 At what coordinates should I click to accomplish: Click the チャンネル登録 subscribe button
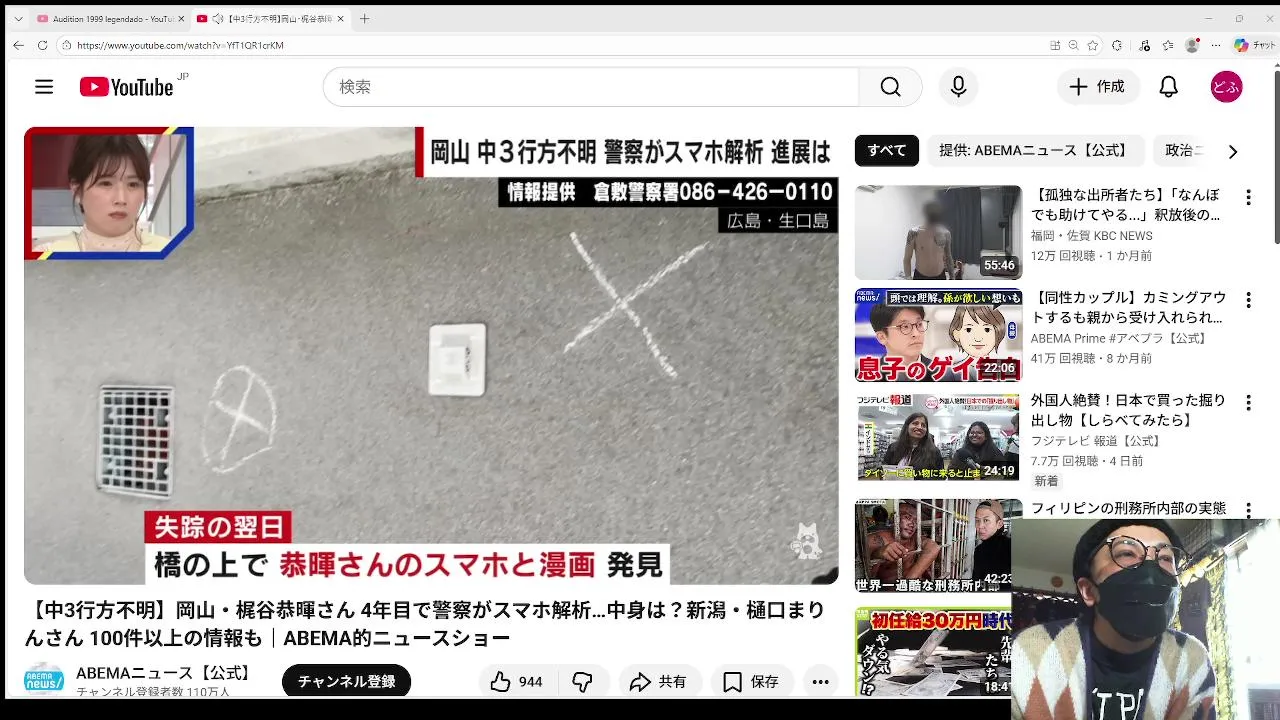pos(346,682)
